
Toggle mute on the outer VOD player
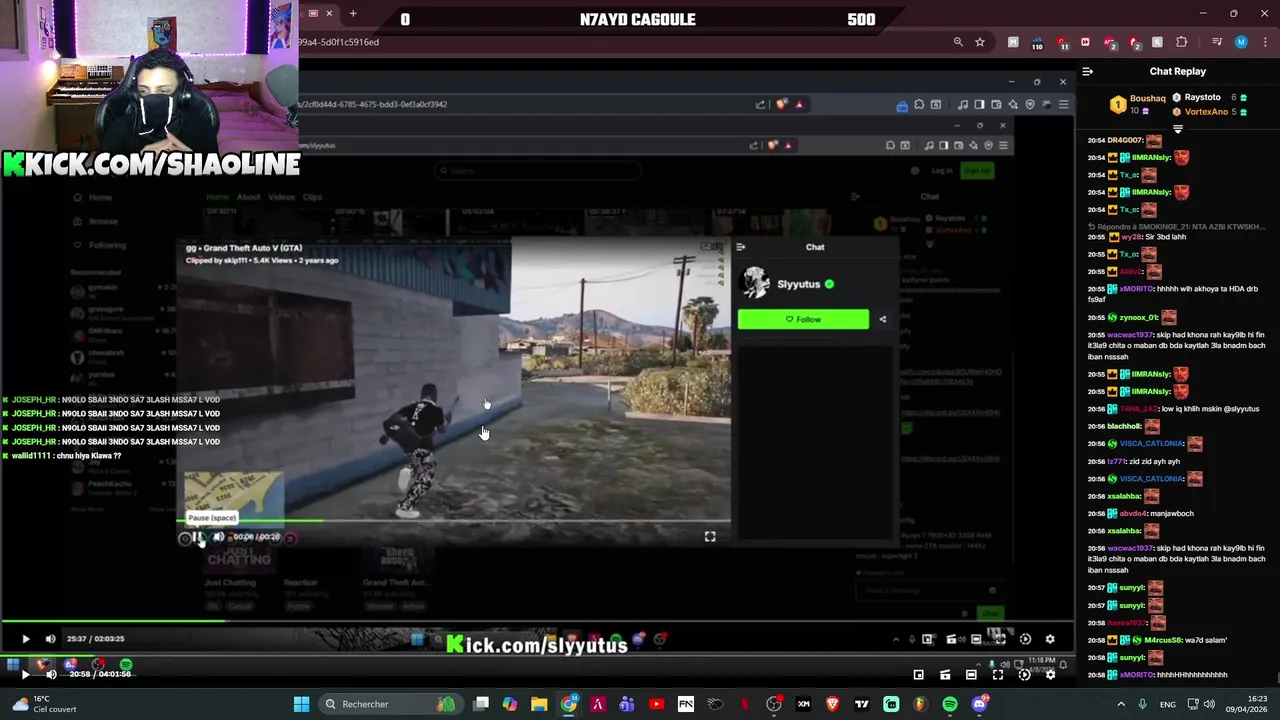point(51,674)
